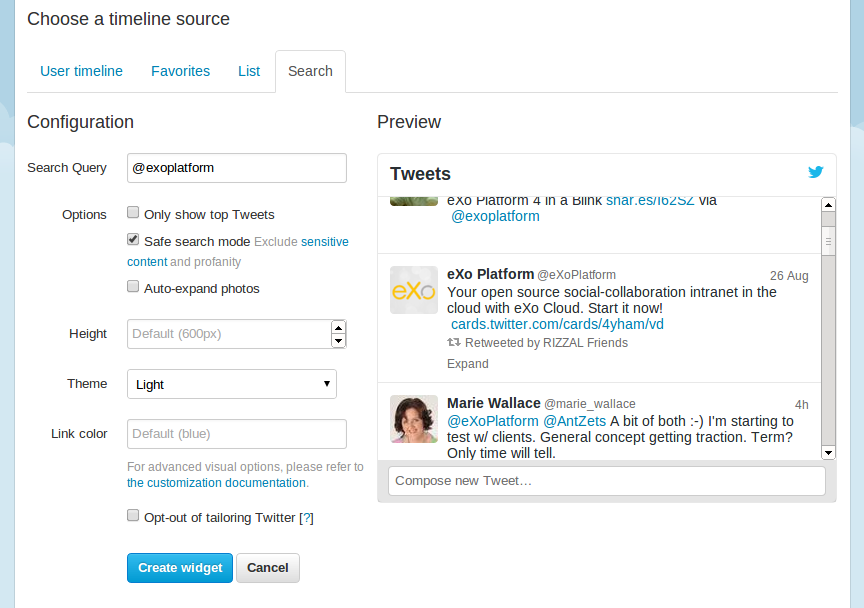
Task: Click the scroll up arrow in tweets preview
Action: 828,205
